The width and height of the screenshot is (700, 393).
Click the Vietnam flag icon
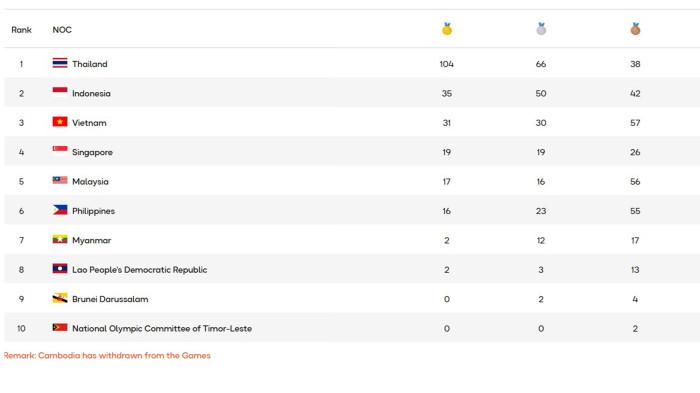(60, 121)
